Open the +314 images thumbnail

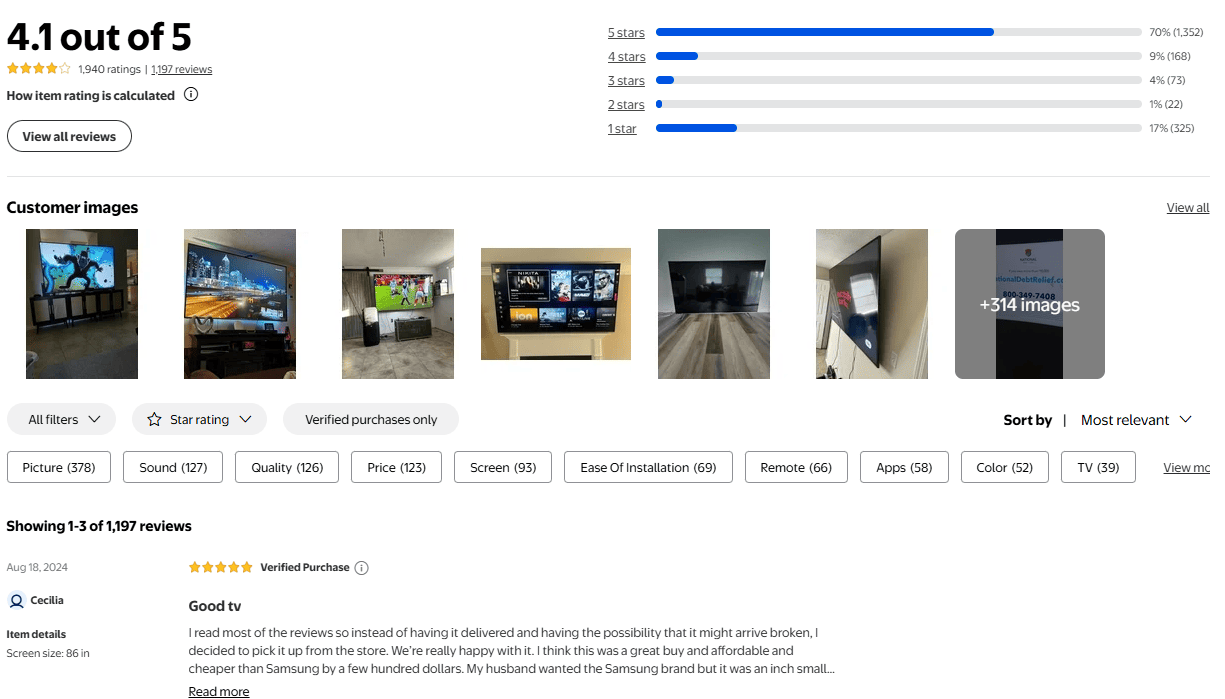tap(1029, 303)
